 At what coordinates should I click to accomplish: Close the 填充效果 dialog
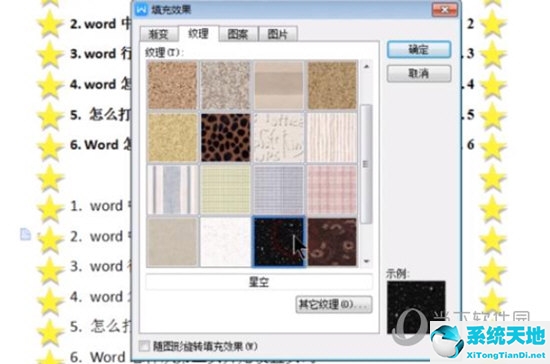point(445,9)
